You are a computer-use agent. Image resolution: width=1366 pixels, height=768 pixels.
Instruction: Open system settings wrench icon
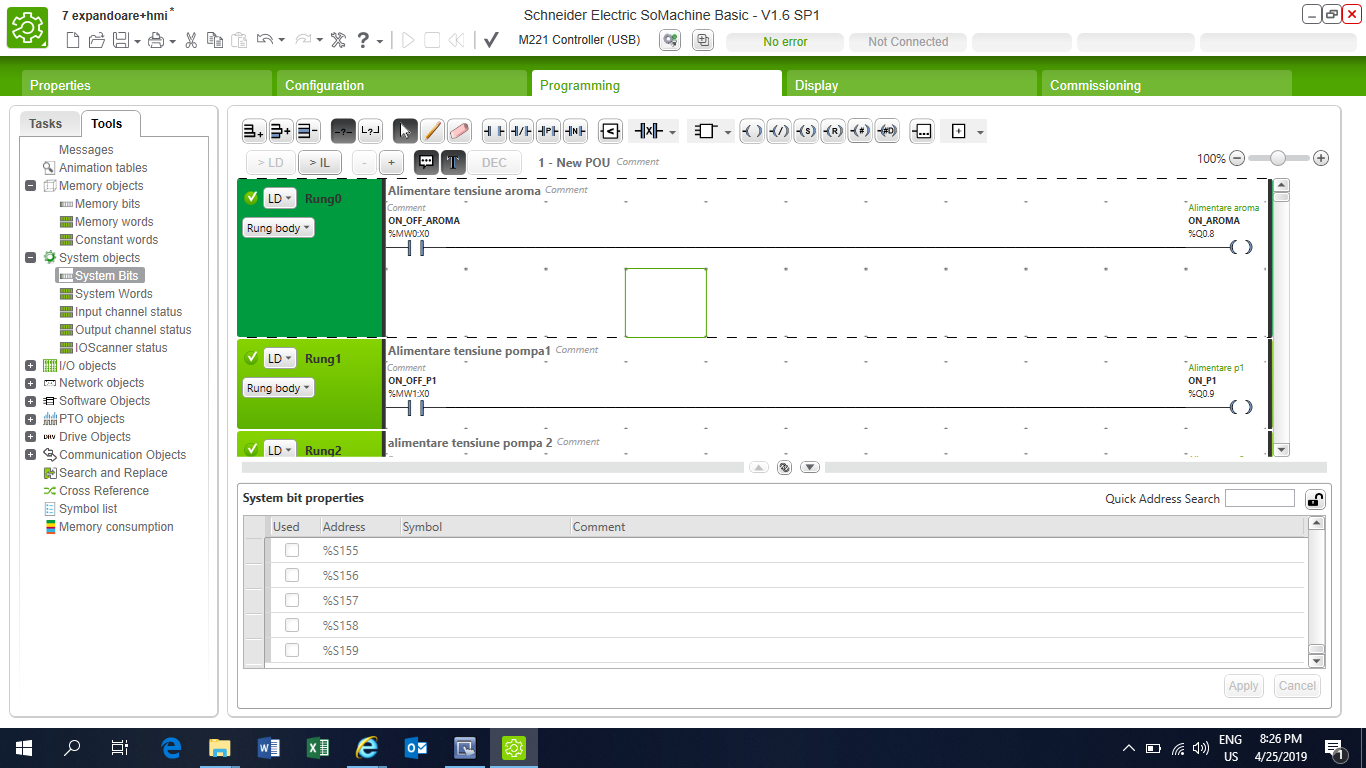(x=338, y=41)
